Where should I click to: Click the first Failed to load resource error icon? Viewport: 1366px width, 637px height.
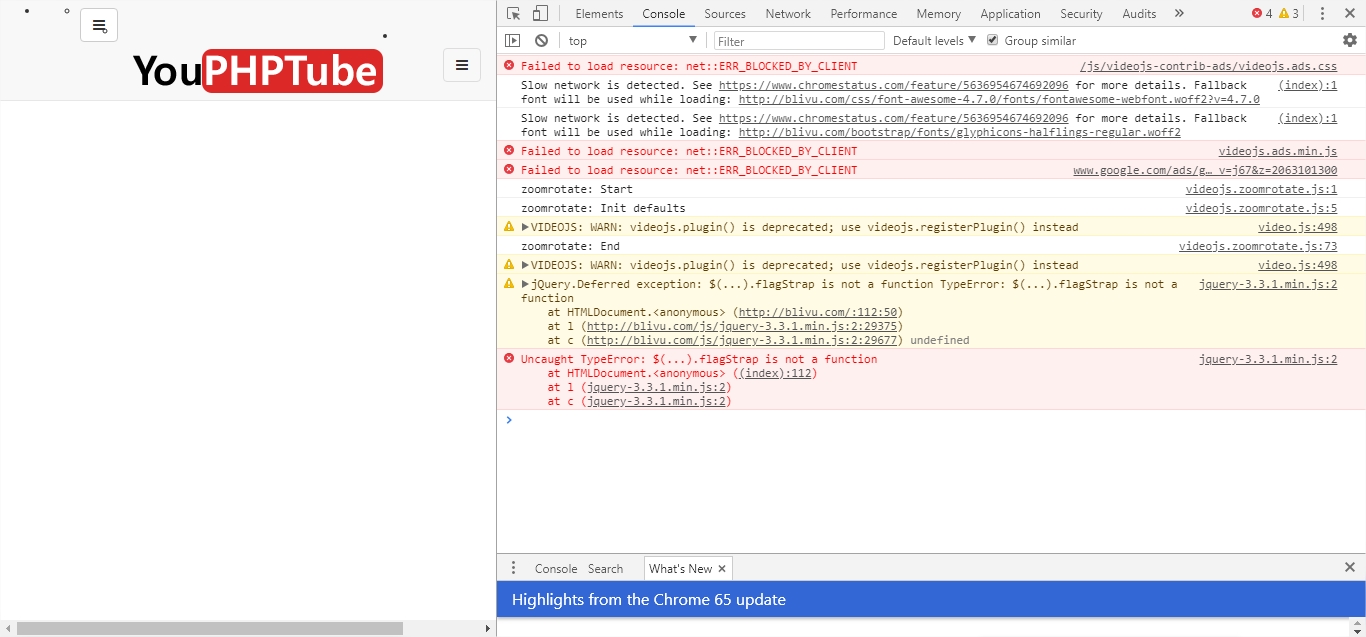[509, 65]
